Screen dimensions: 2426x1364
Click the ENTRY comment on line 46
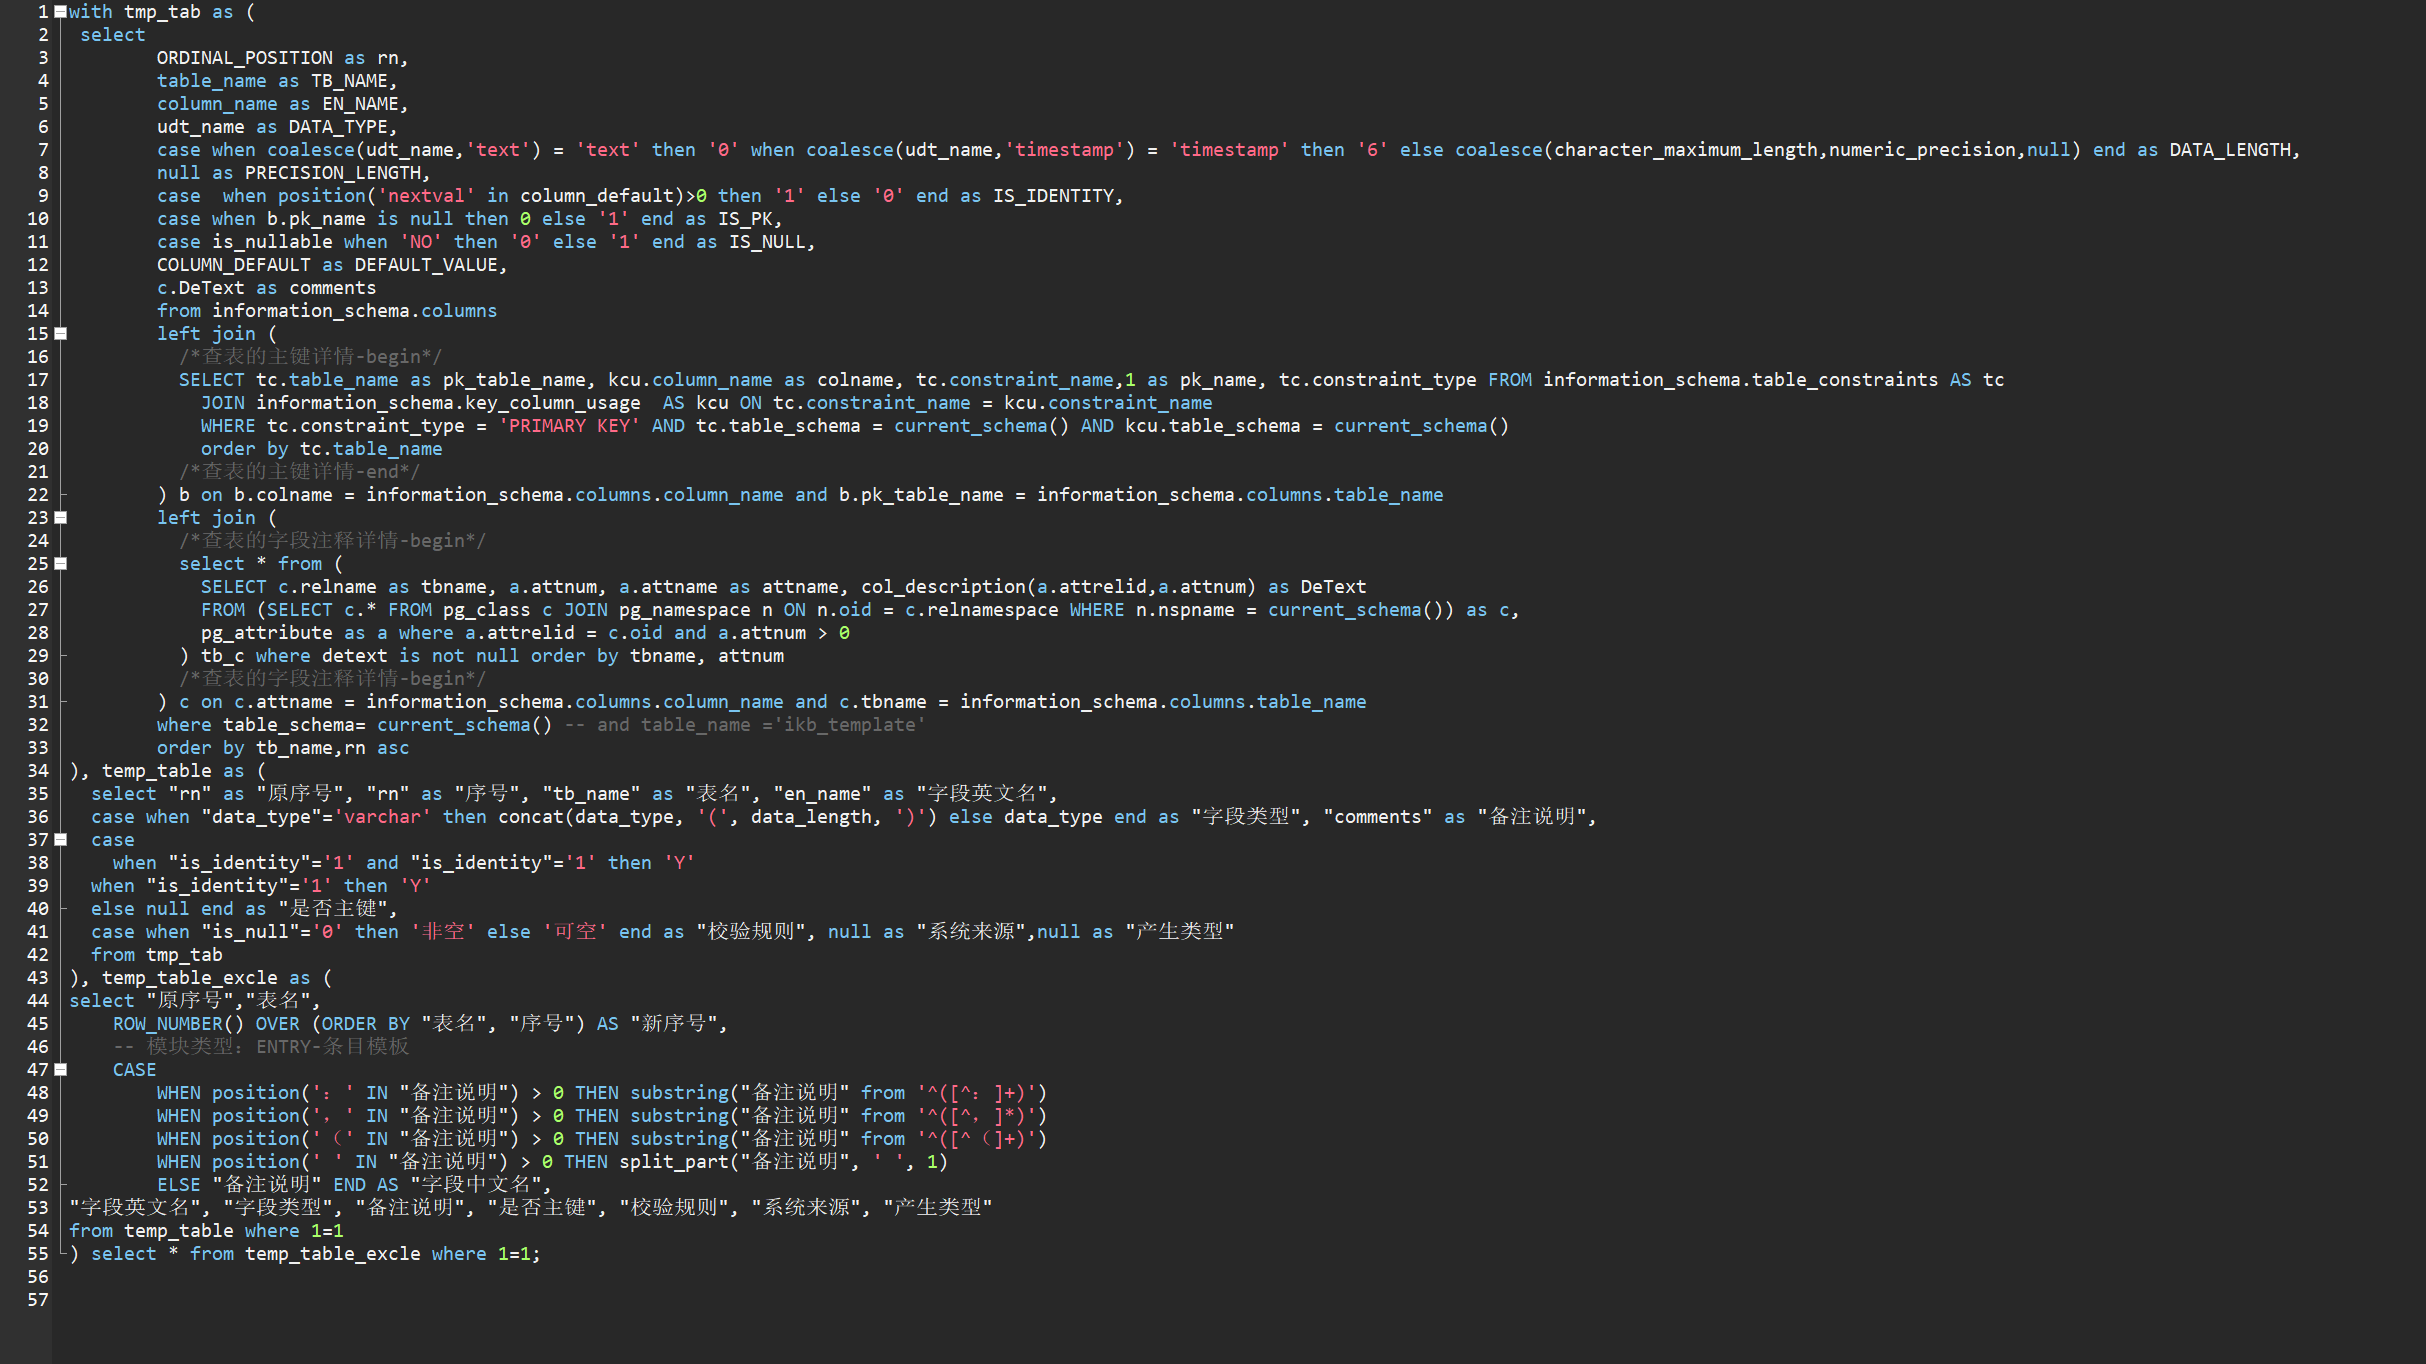(x=261, y=1047)
